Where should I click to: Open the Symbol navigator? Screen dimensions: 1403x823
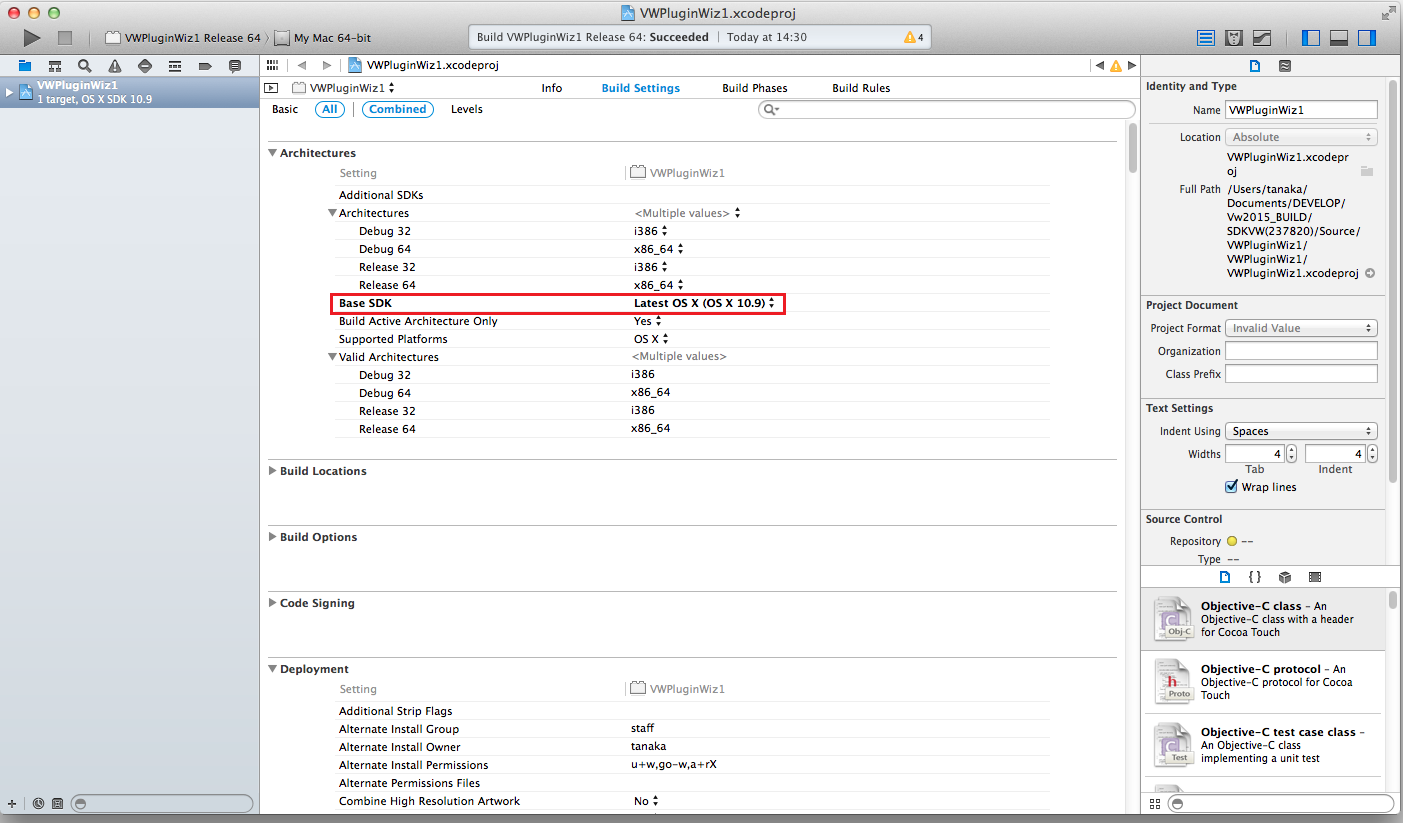pyautogui.click(x=55, y=66)
